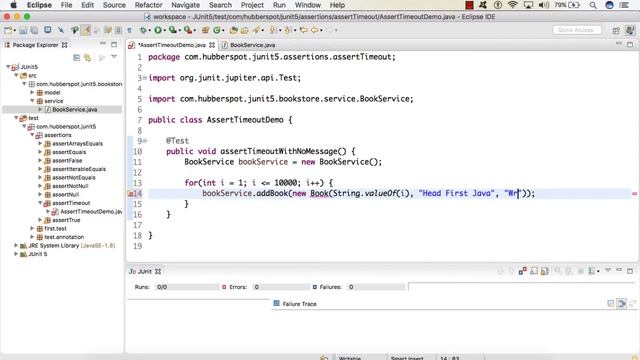Click the New Java Package icon
640x360 pixels.
coord(205,30)
